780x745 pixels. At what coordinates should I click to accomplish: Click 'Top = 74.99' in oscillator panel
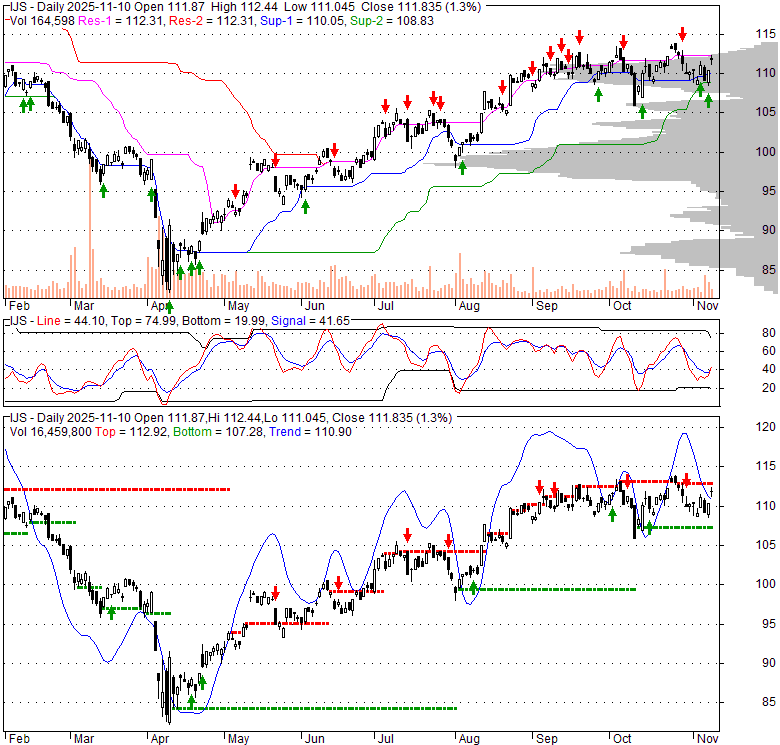pos(143,321)
